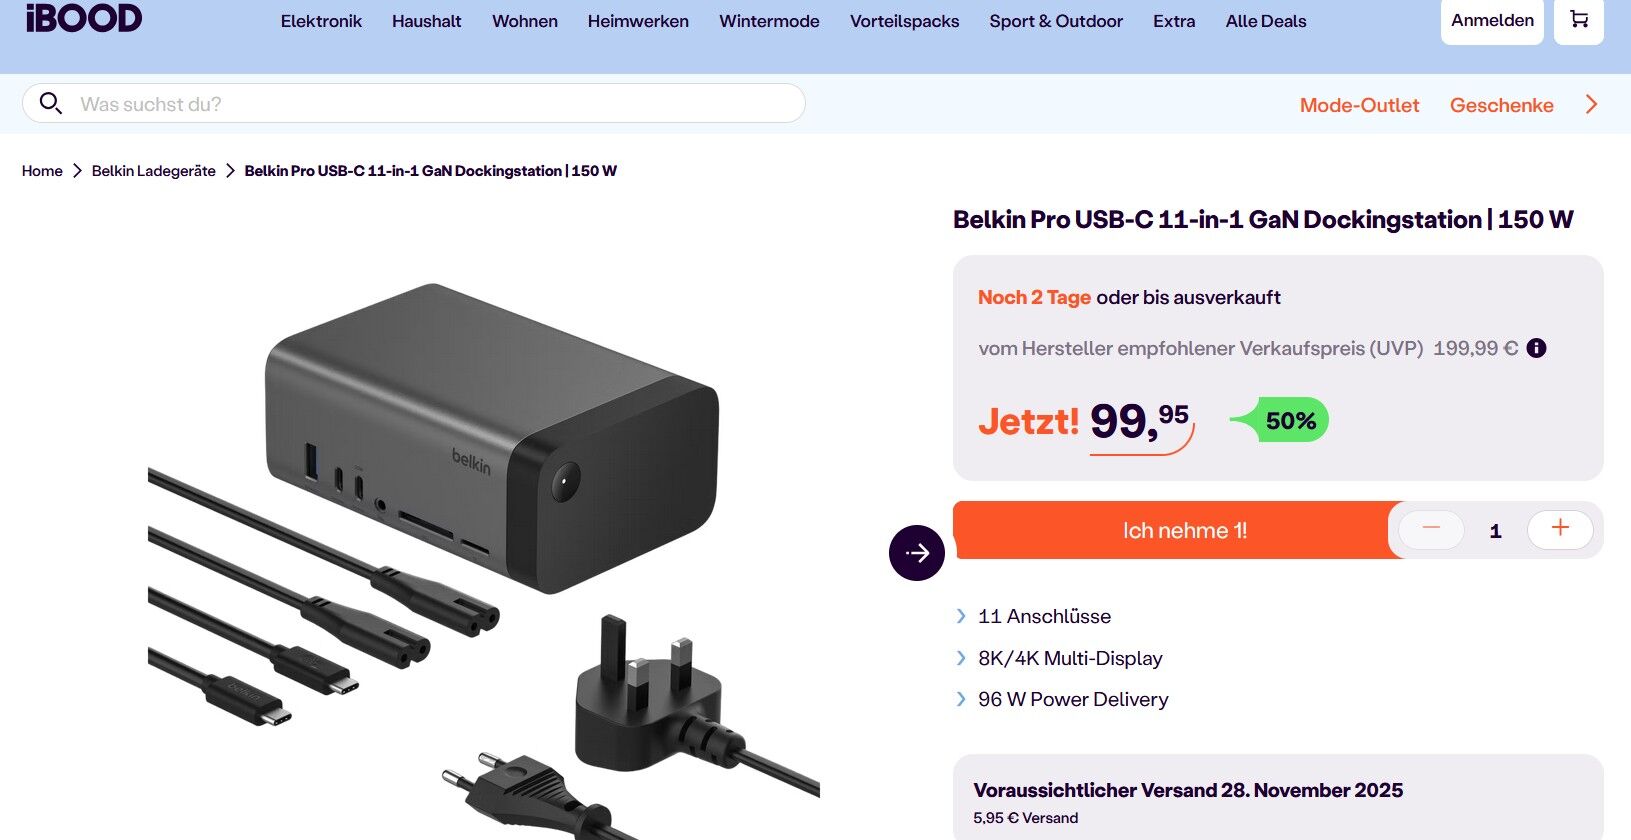The image size is (1631, 840).
Task: Open the Elektronik menu
Action: (321, 21)
